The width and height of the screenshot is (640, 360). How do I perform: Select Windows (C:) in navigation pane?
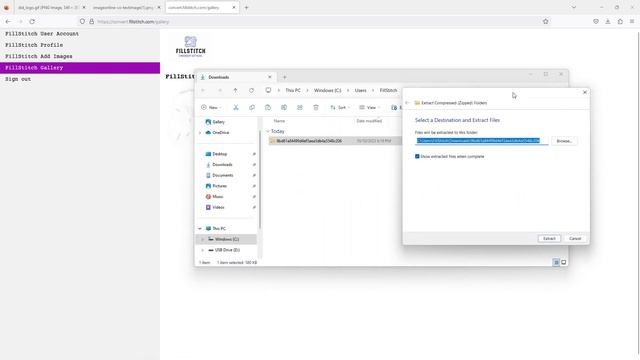[227, 239]
